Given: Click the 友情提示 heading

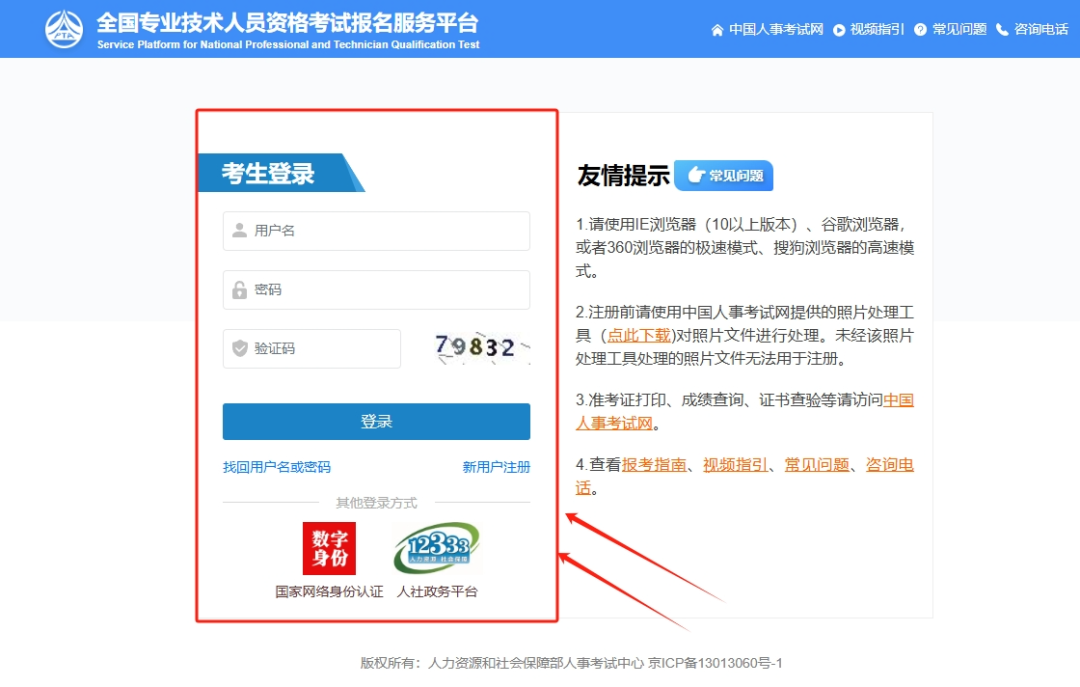Looking at the screenshot, I should (x=623, y=175).
